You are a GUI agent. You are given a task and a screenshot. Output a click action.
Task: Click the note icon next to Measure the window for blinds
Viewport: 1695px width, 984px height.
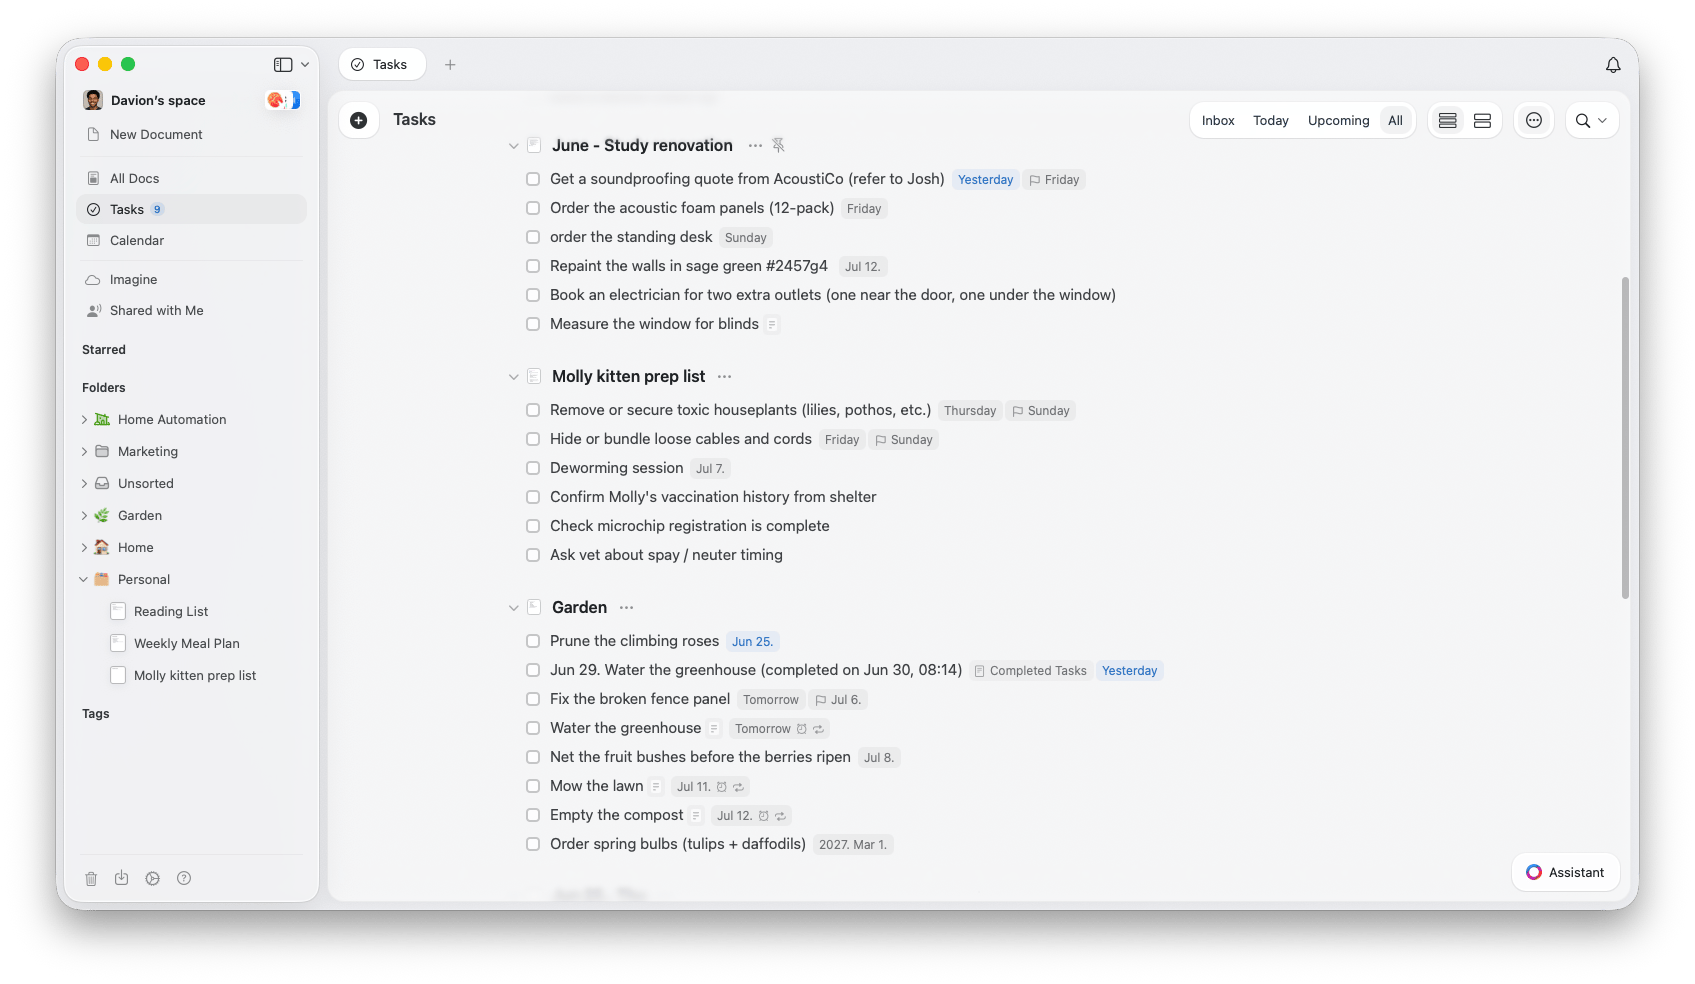click(x=772, y=325)
